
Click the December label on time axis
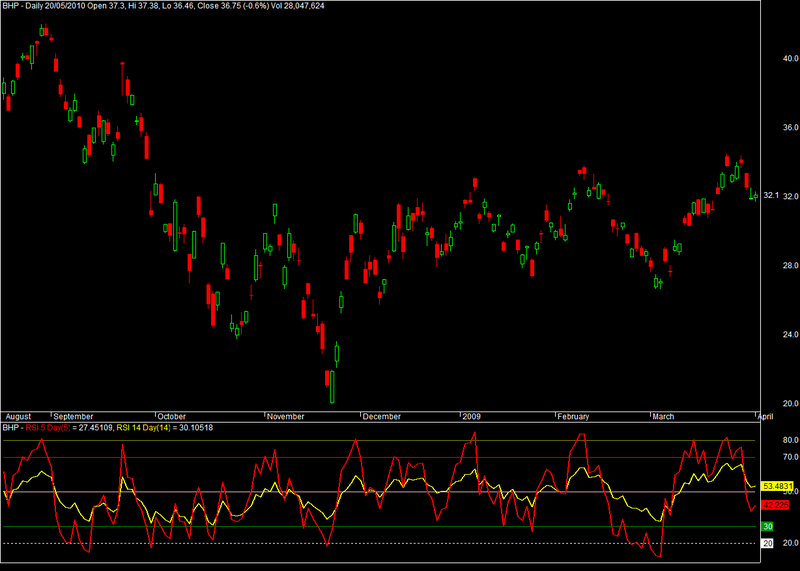(382, 416)
